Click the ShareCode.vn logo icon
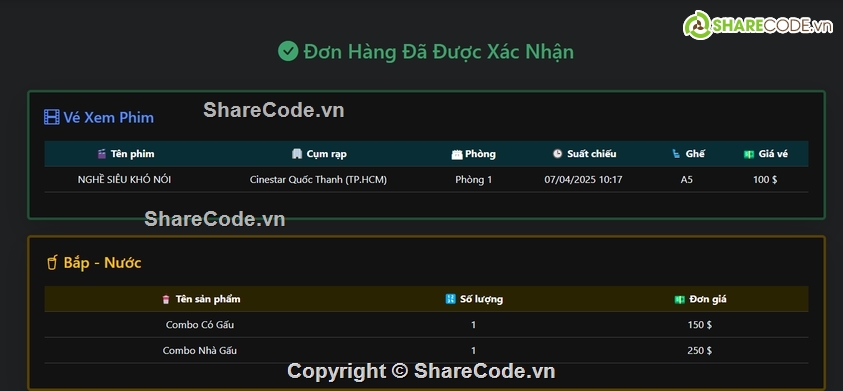Image resolution: width=843 pixels, height=391 pixels. [x=698, y=25]
